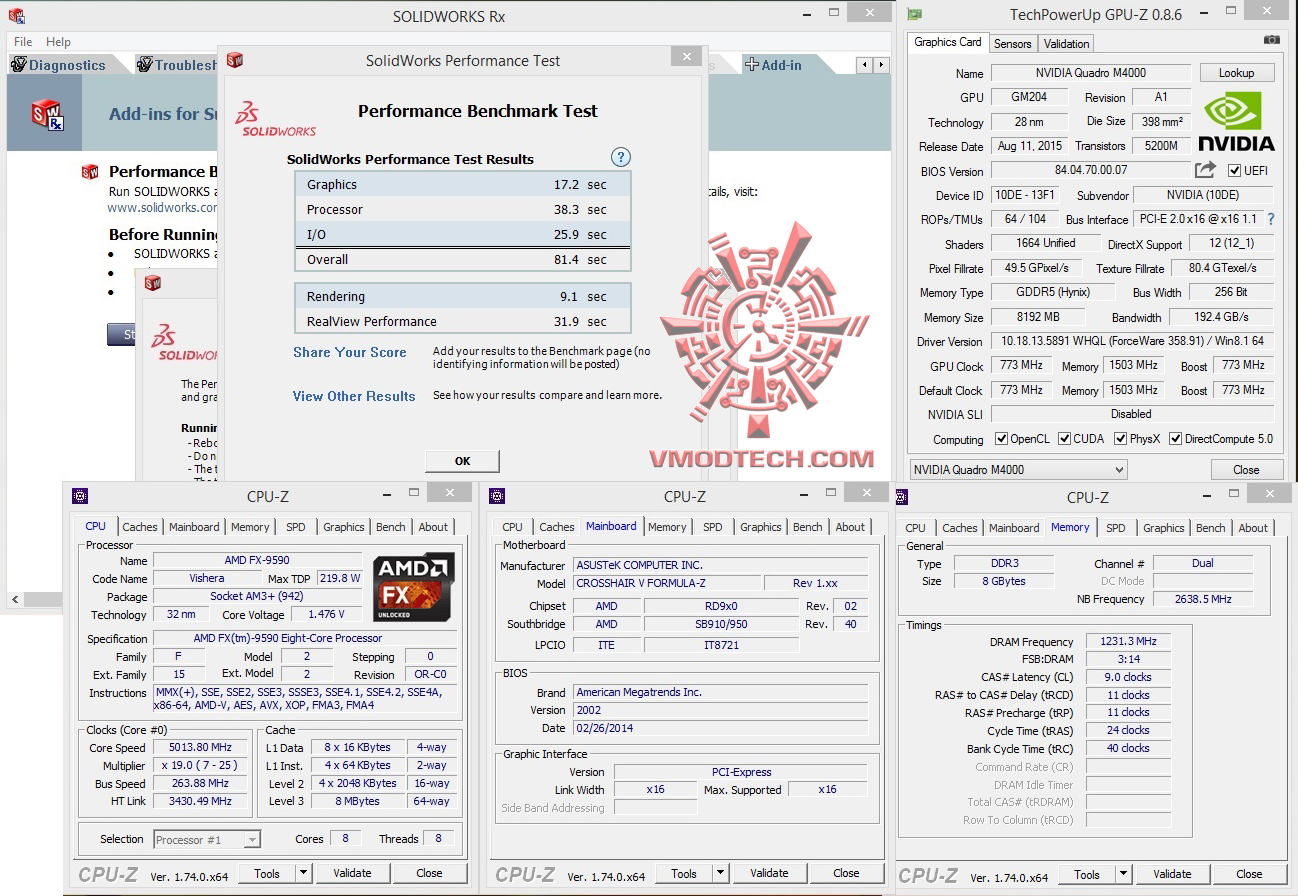Click the View Other Results link
This screenshot has width=1298, height=896.
(x=354, y=396)
